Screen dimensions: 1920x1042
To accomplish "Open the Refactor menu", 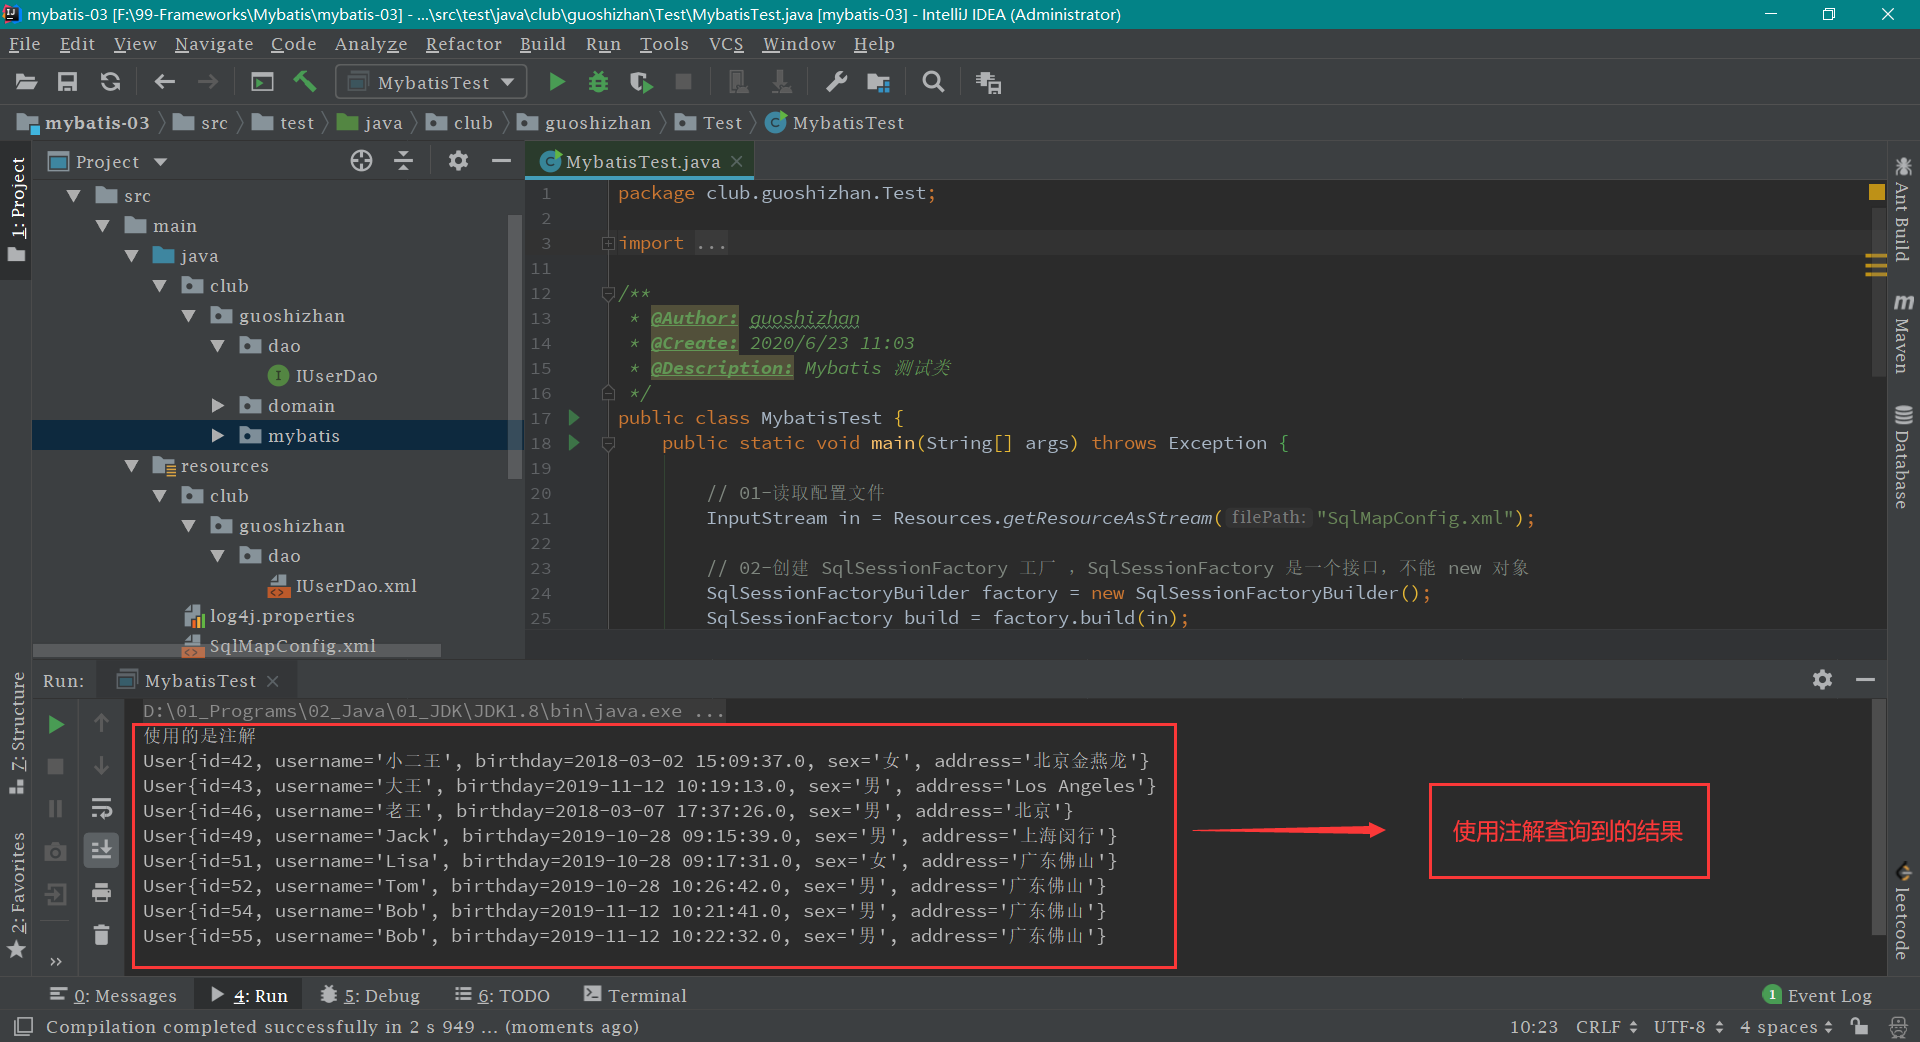I will pos(463,44).
